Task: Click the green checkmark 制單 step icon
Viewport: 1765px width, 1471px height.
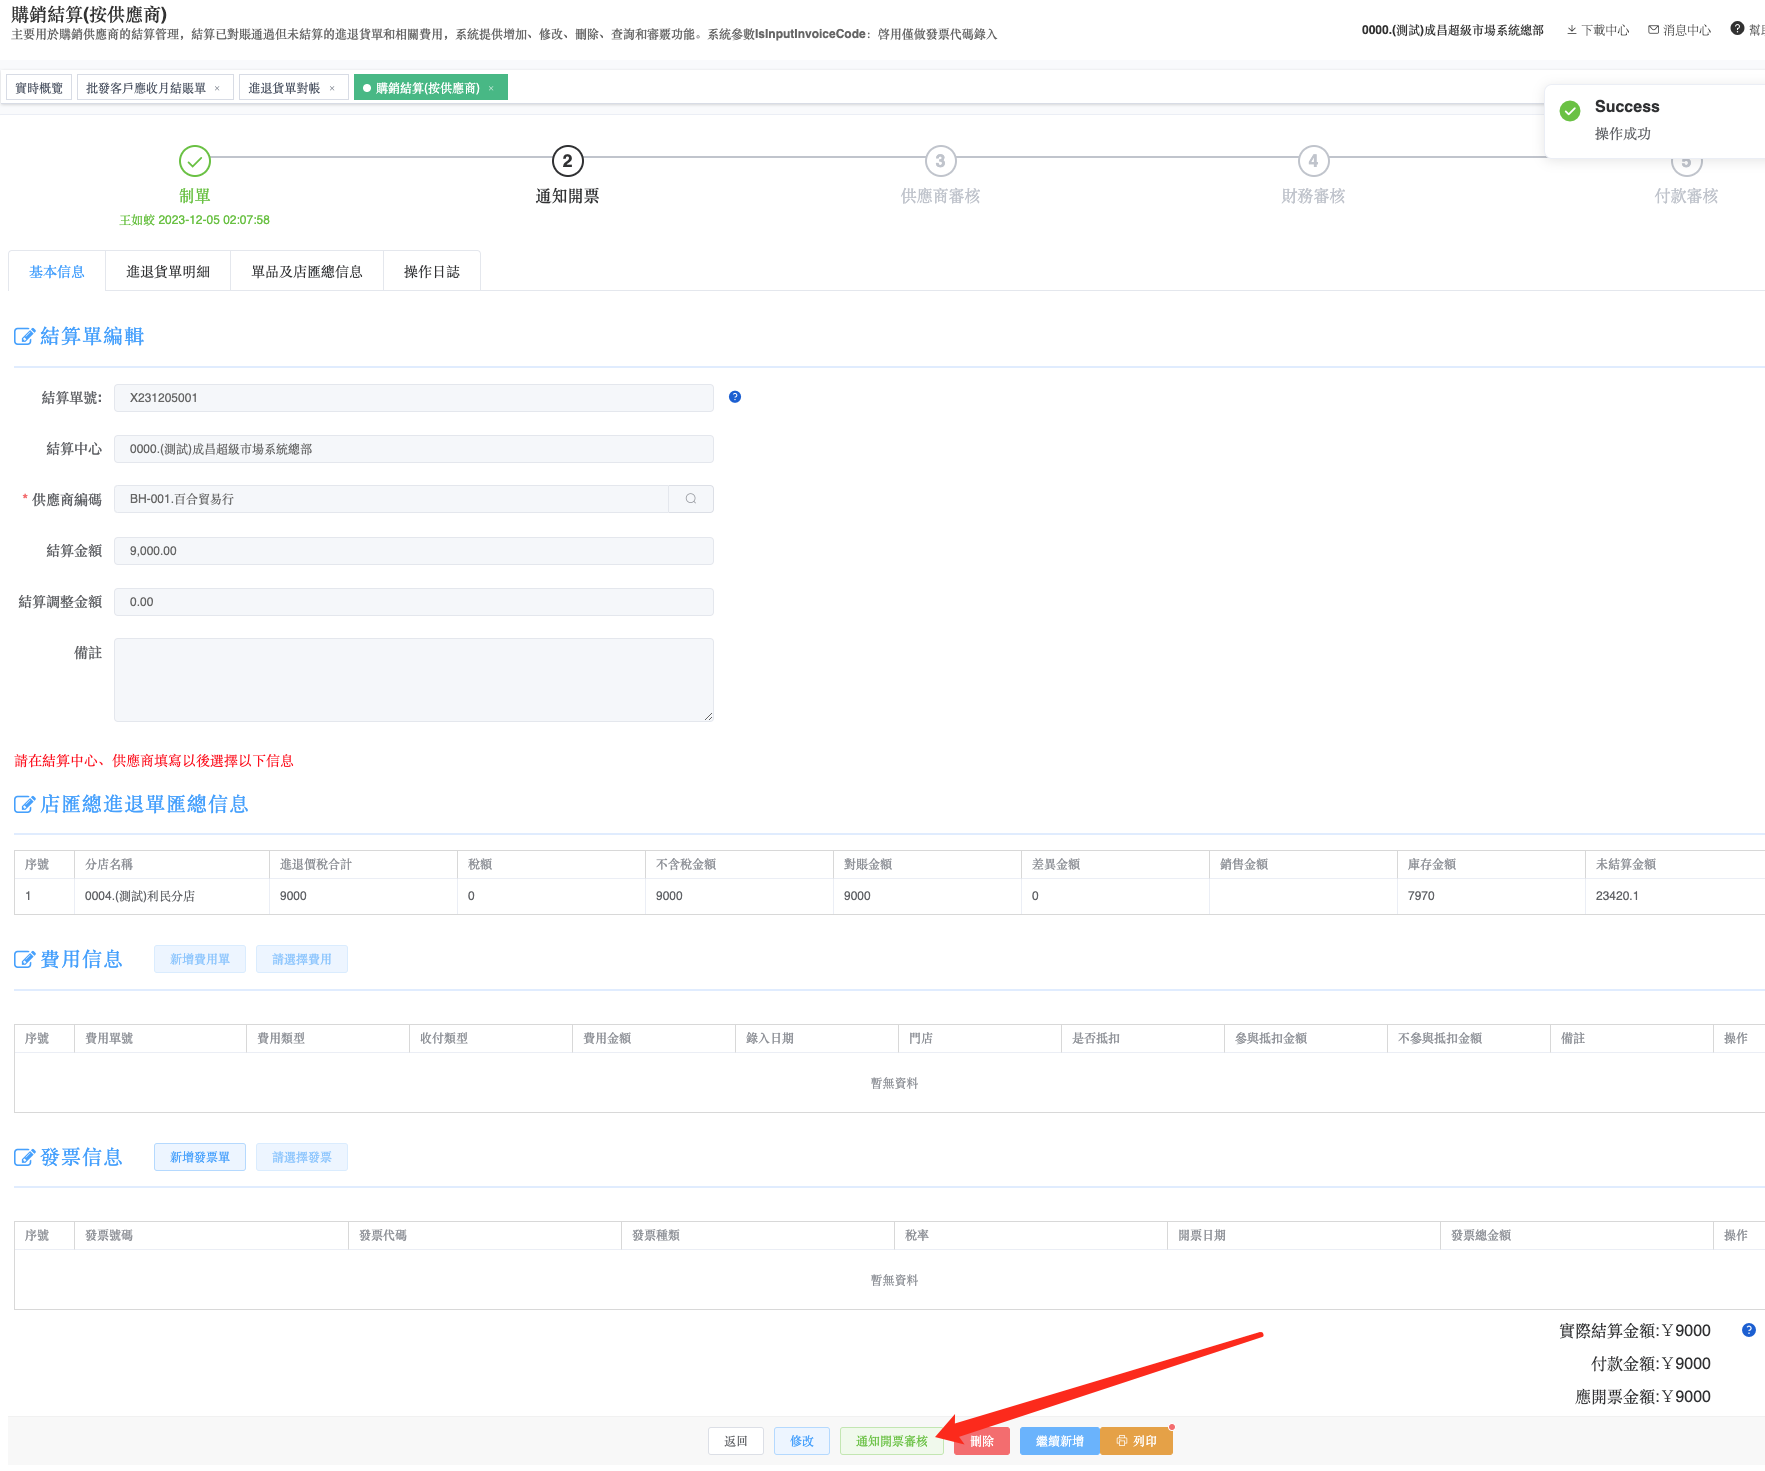Action: tap(194, 161)
